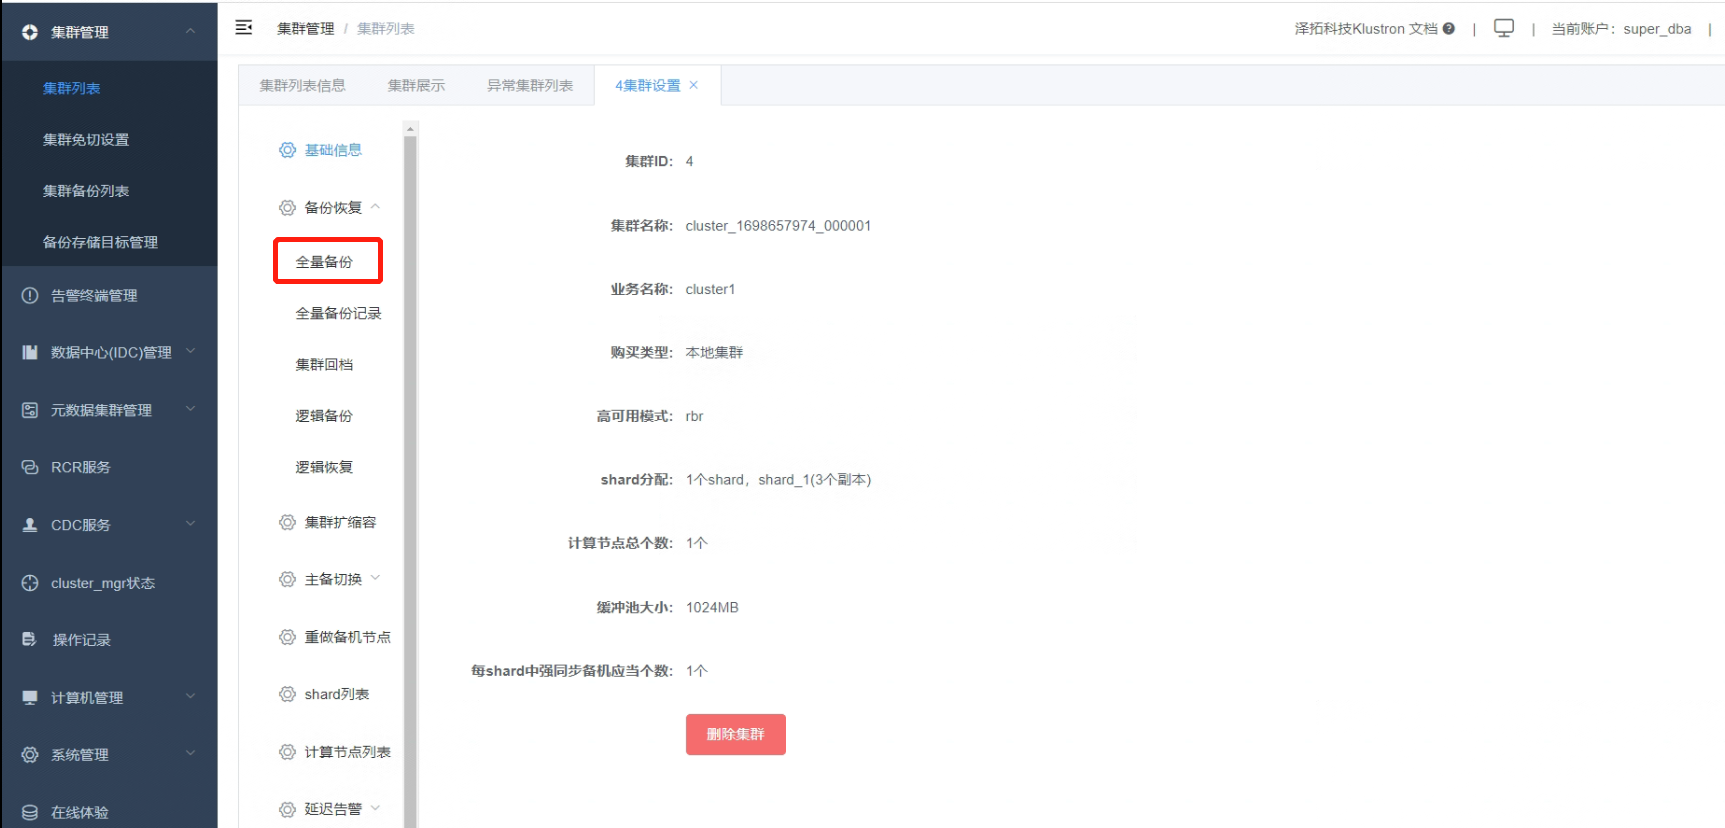Select 逻辑备份 menu item
This screenshot has height=828, width=1725.
pos(324,416)
